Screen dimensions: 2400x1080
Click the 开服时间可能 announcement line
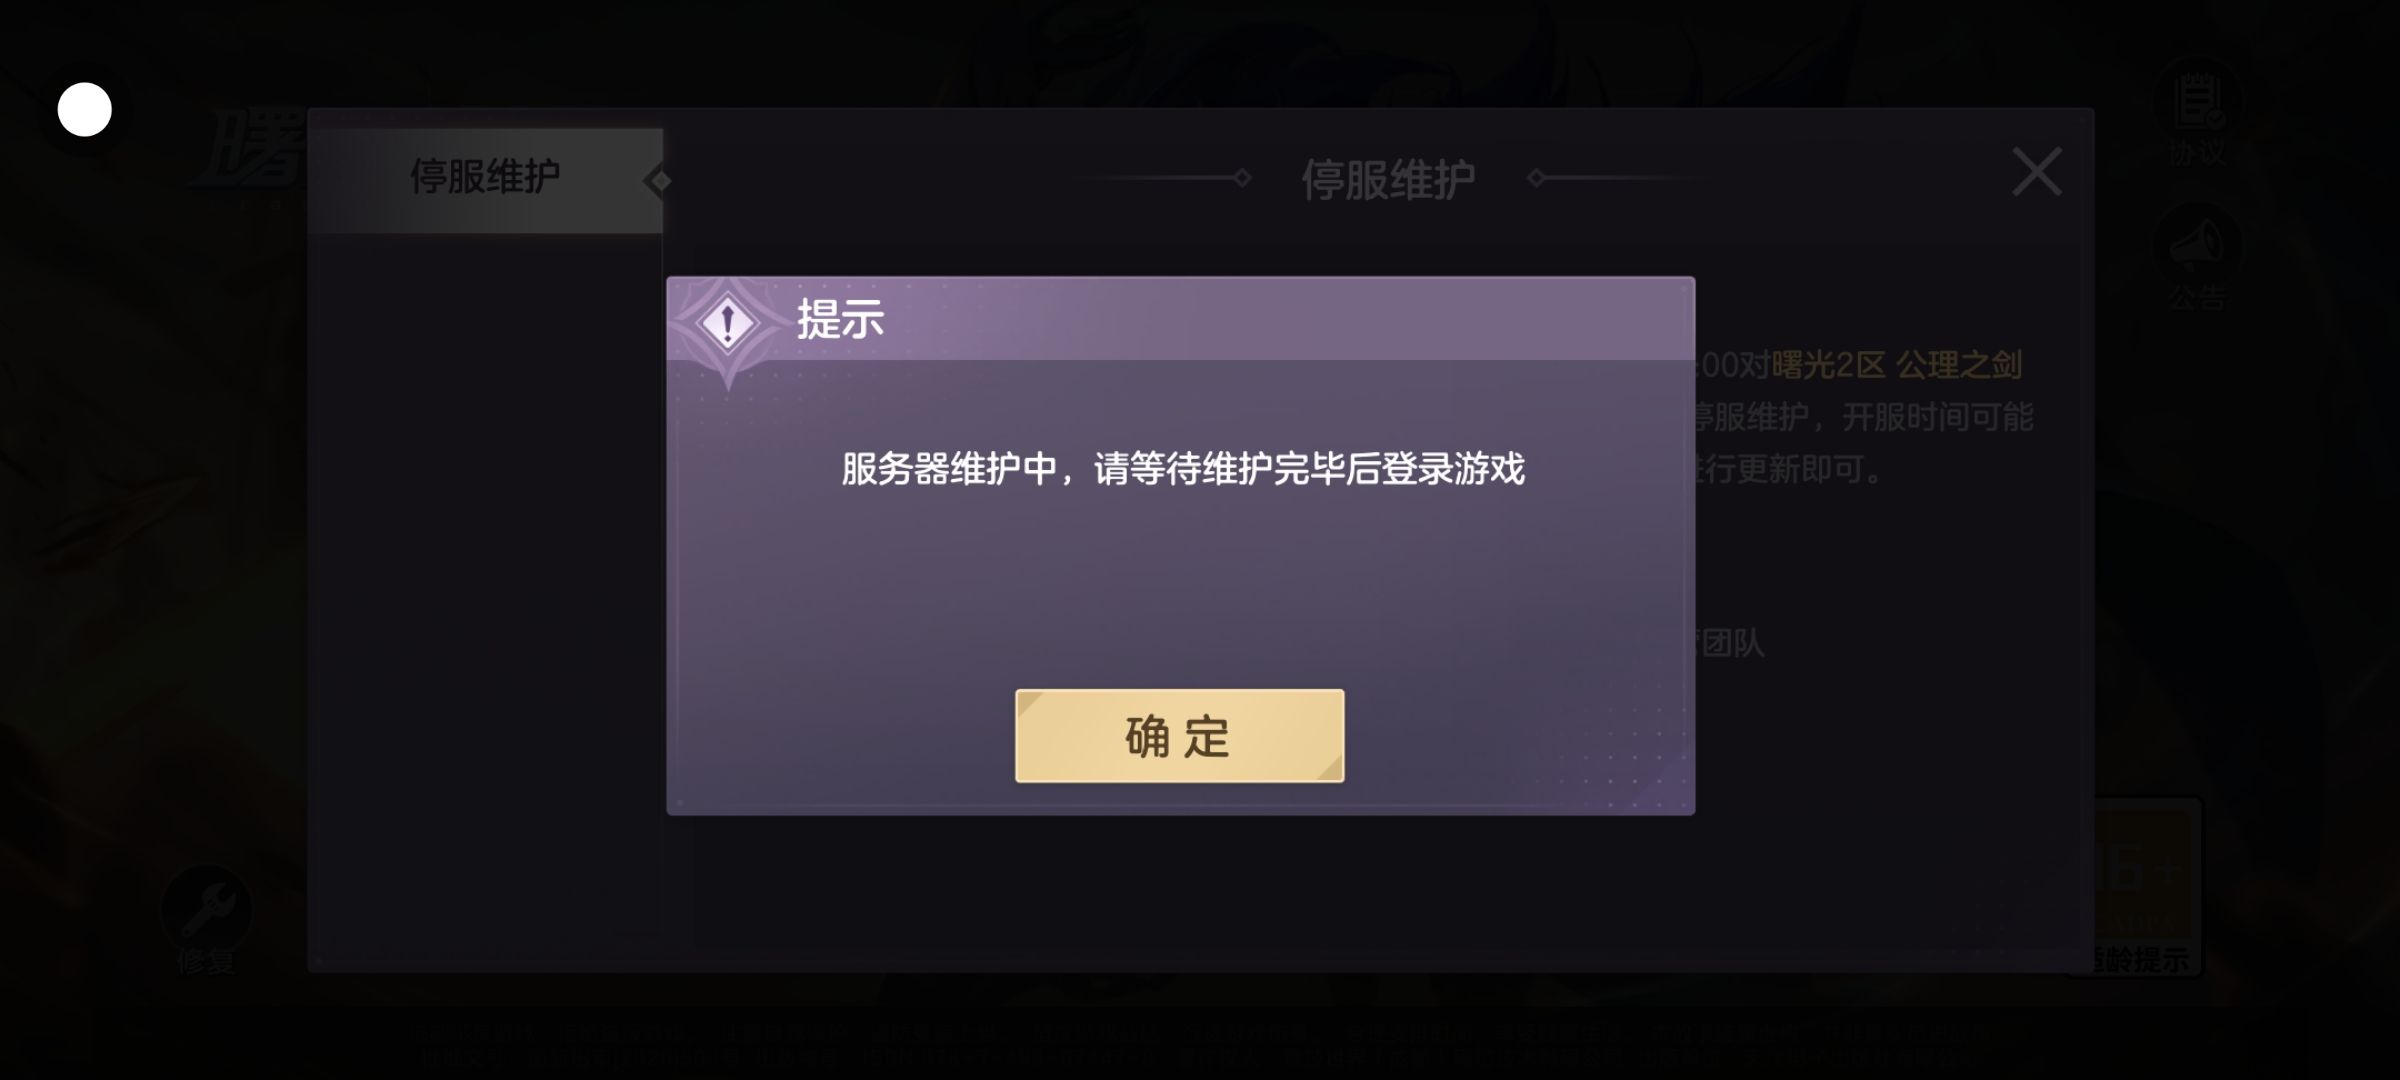pos(1937,417)
